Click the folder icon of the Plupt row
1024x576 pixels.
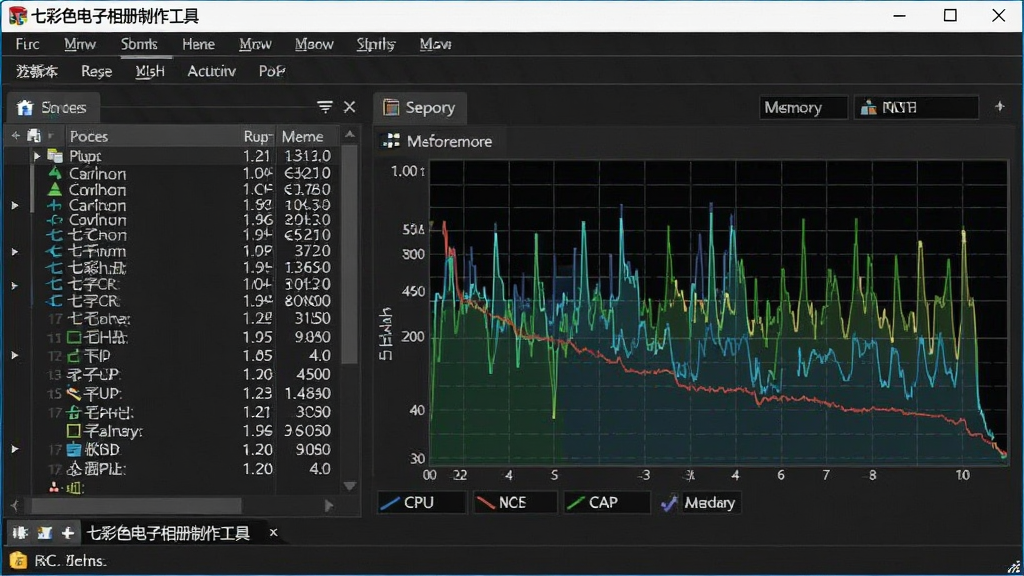(56, 156)
